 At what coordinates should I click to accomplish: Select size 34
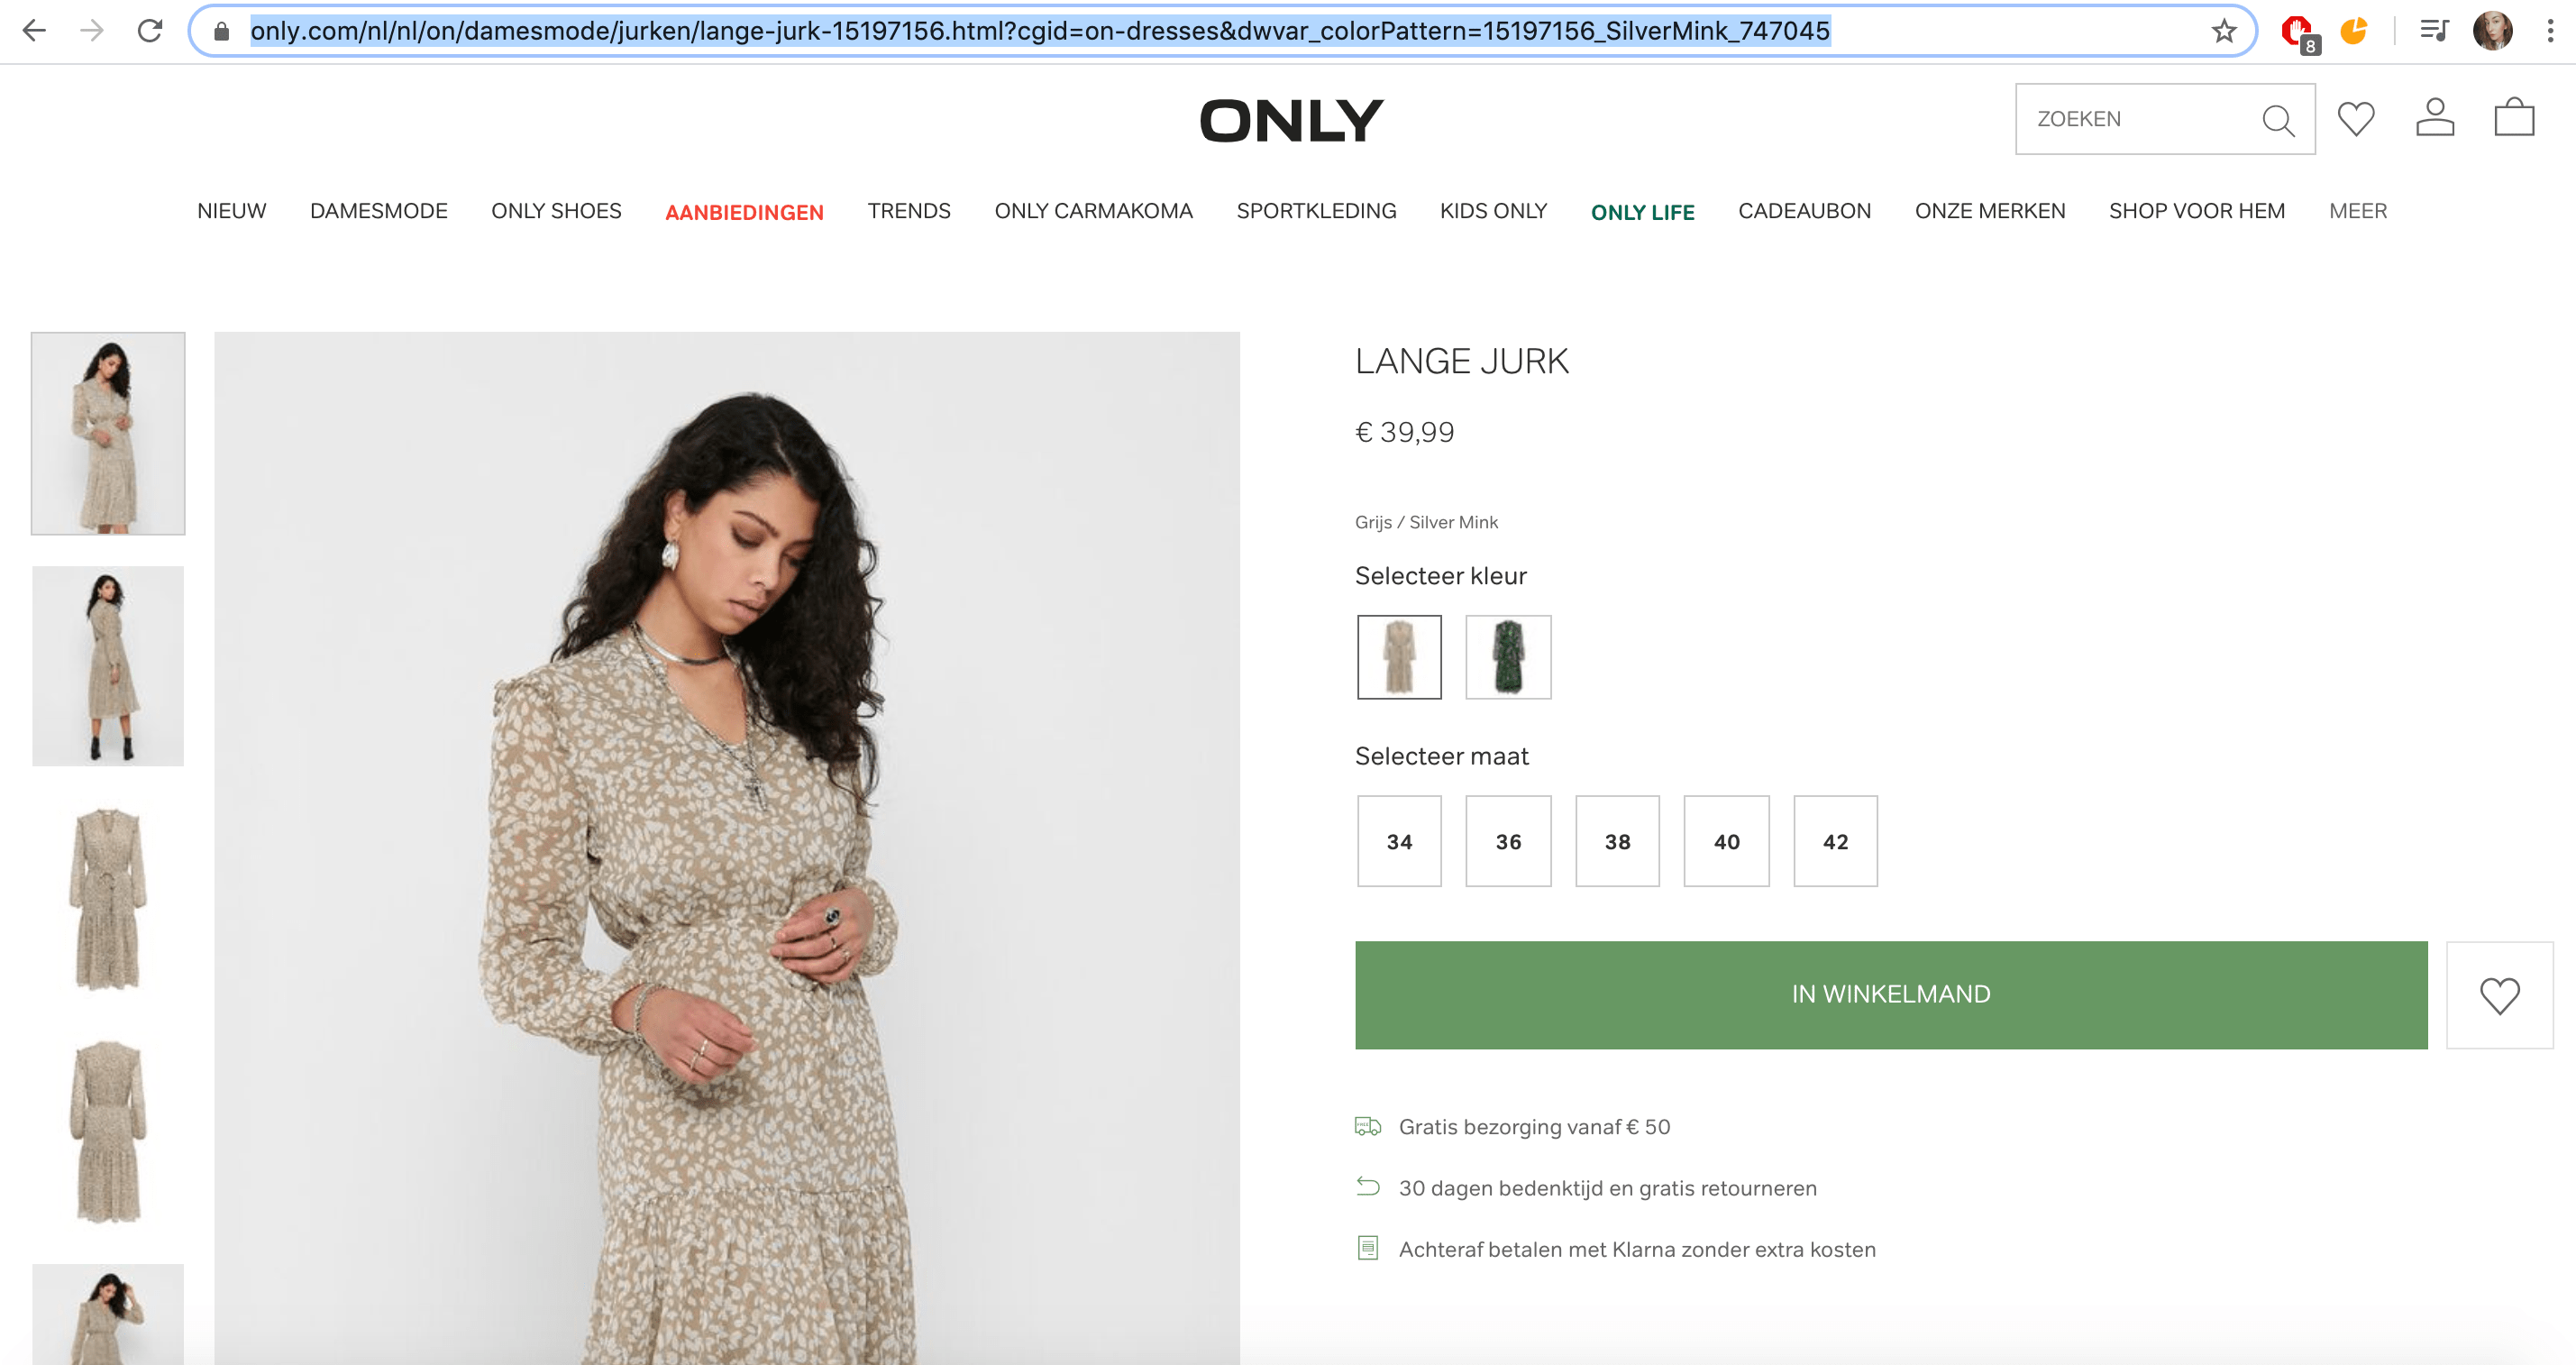(x=1399, y=842)
